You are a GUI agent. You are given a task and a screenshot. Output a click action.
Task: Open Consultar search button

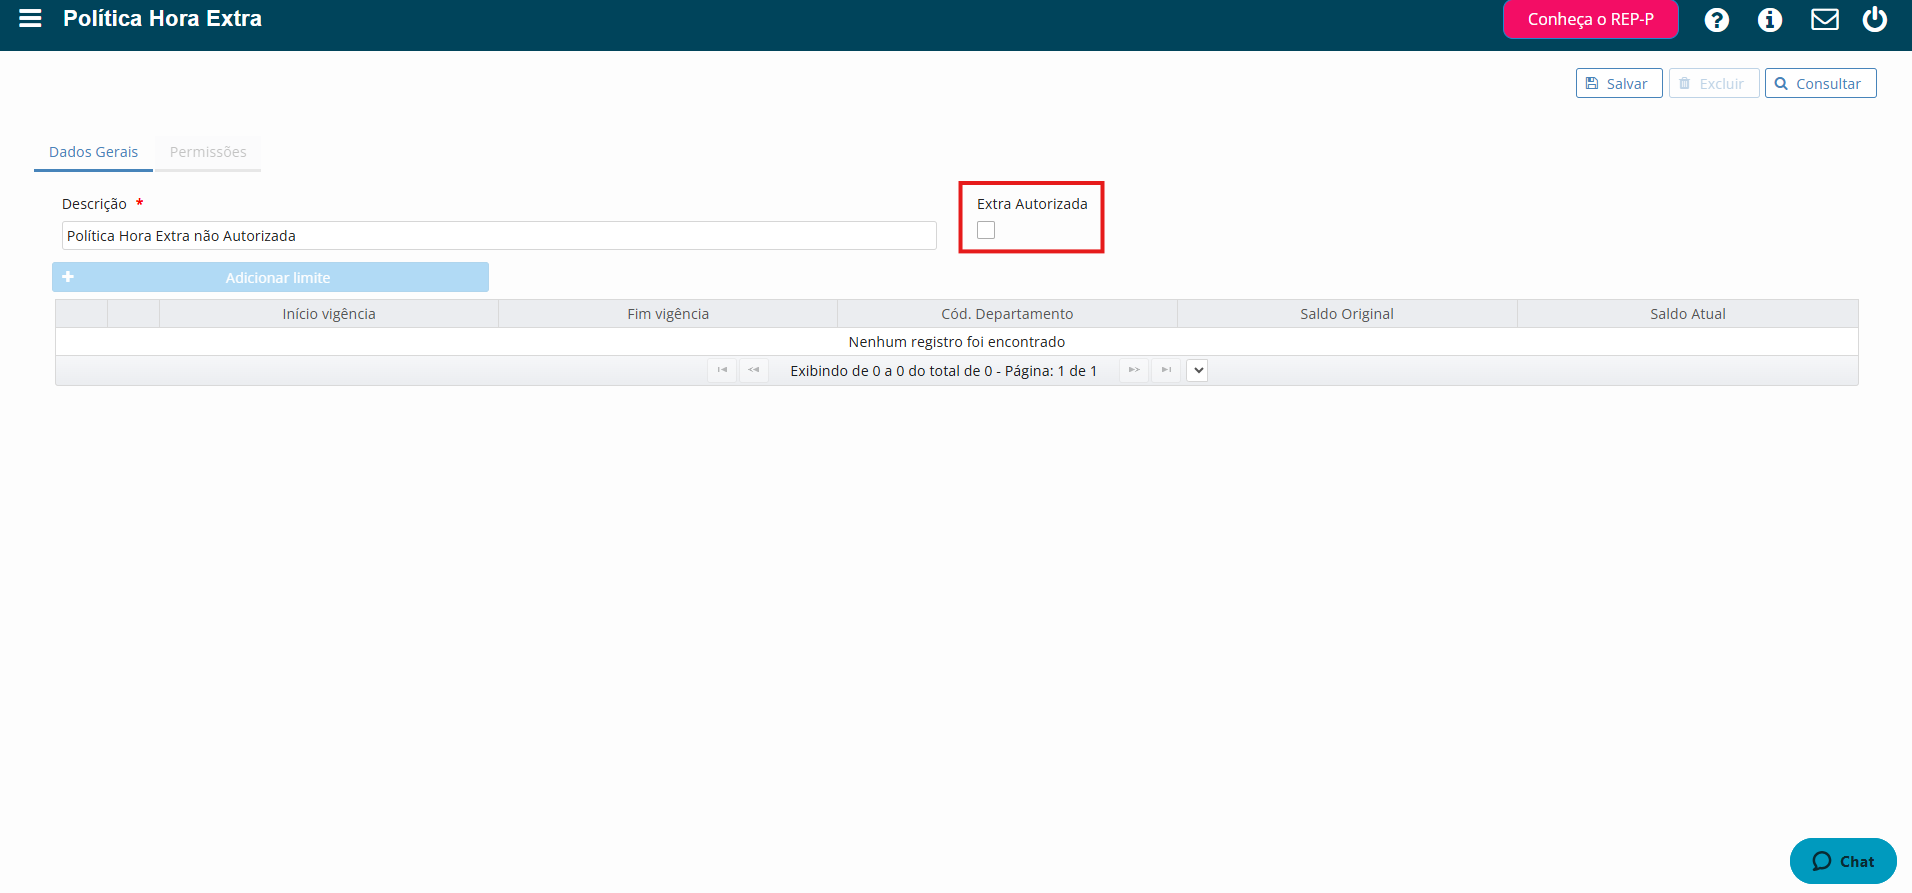tap(1820, 83)
